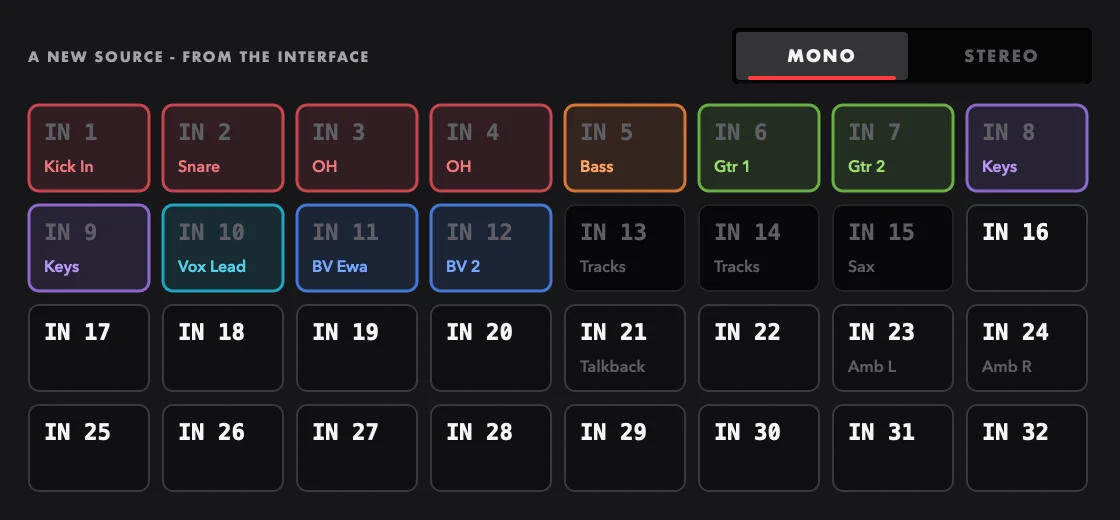
Task: Pick IN 5 Bass input tile
Action: click(625, 148)
